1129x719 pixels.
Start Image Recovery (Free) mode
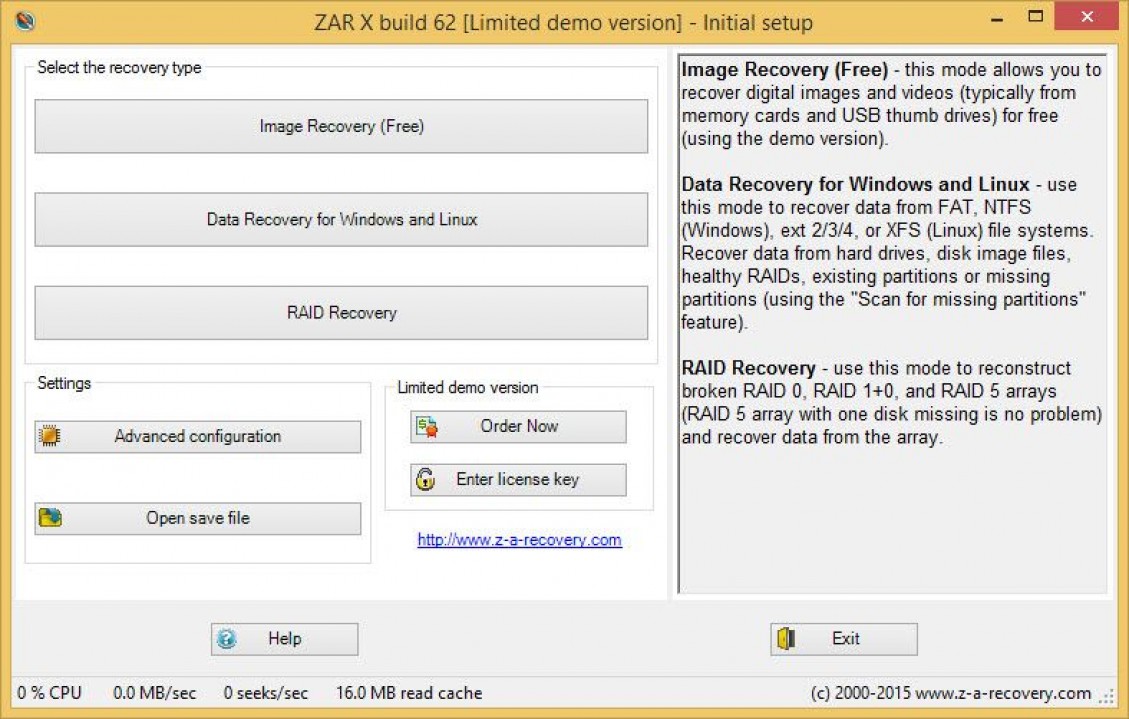[x=341, y=126]
